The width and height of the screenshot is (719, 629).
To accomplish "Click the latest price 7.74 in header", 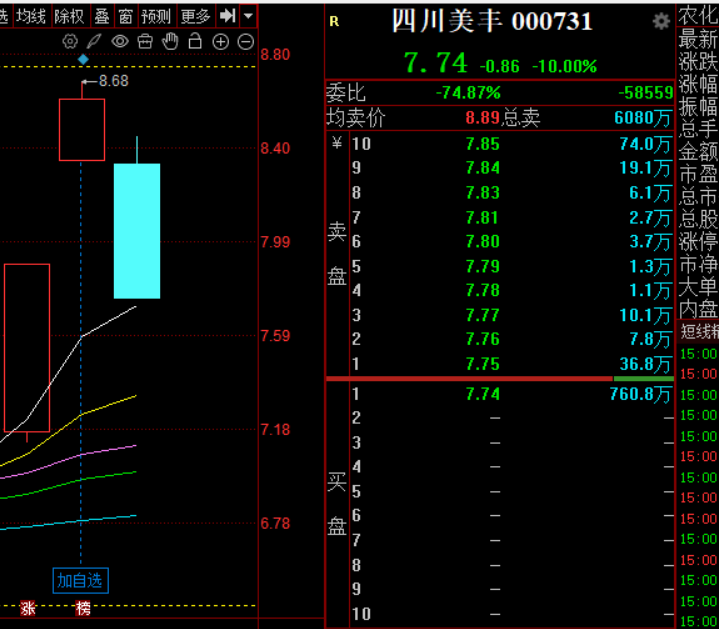I will coord(436,63).
